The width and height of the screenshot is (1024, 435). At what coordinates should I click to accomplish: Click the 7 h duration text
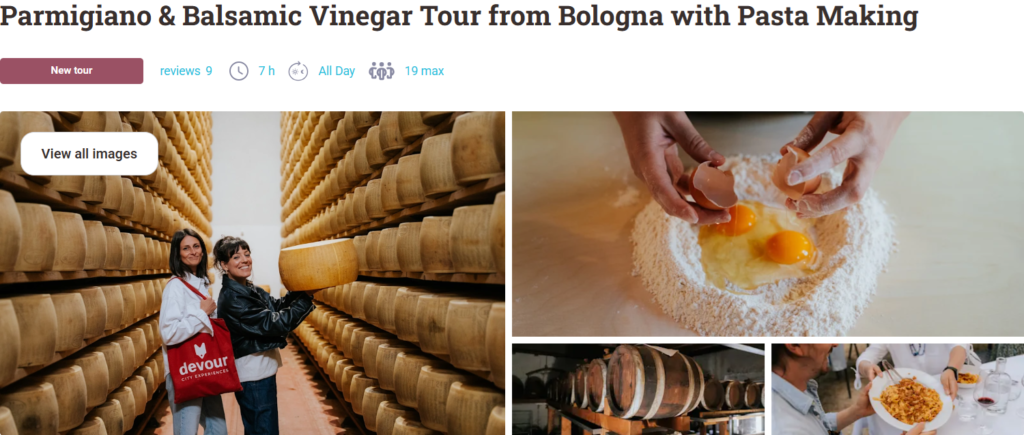tap(267, 71)
